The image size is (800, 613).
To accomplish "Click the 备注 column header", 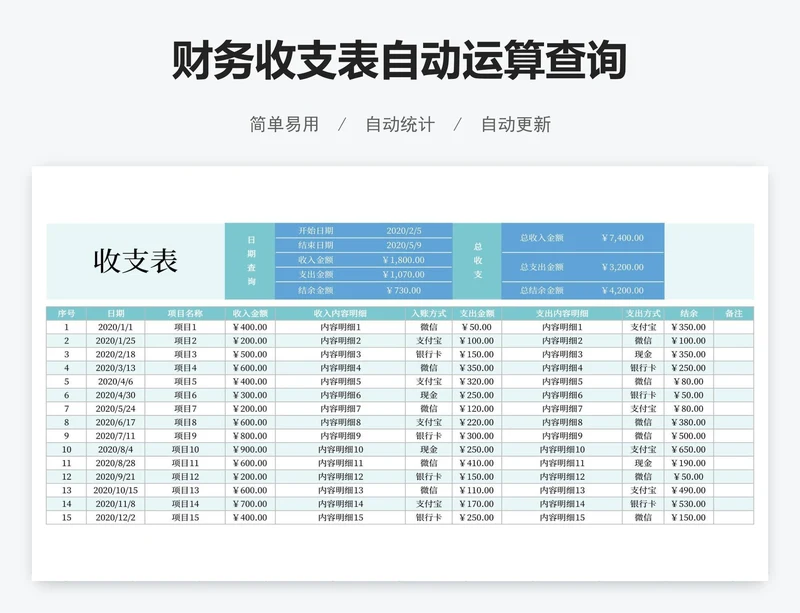I will point(734,313).
